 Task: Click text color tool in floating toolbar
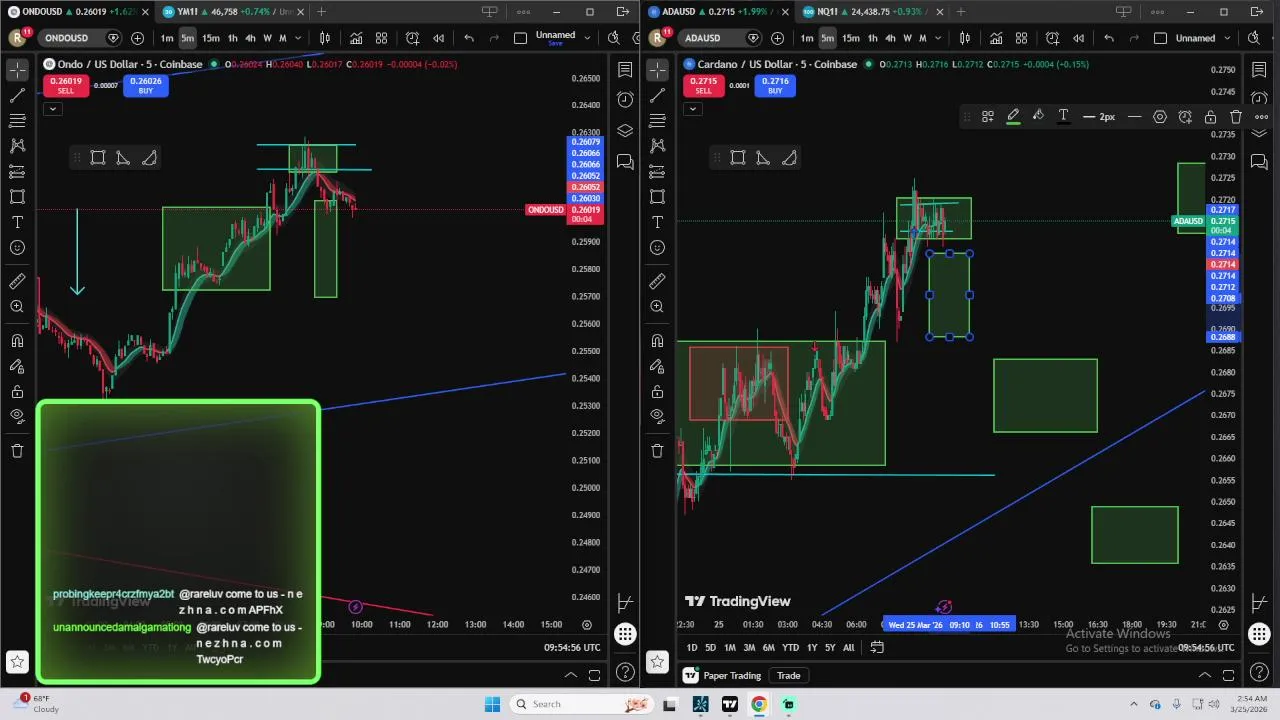click(x=1063, y=117)
